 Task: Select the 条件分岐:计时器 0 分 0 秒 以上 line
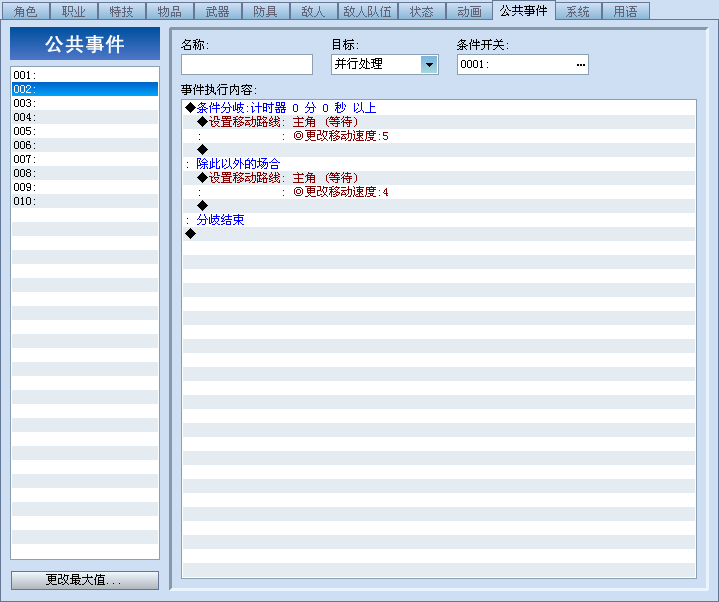click(x=439, y=108)
